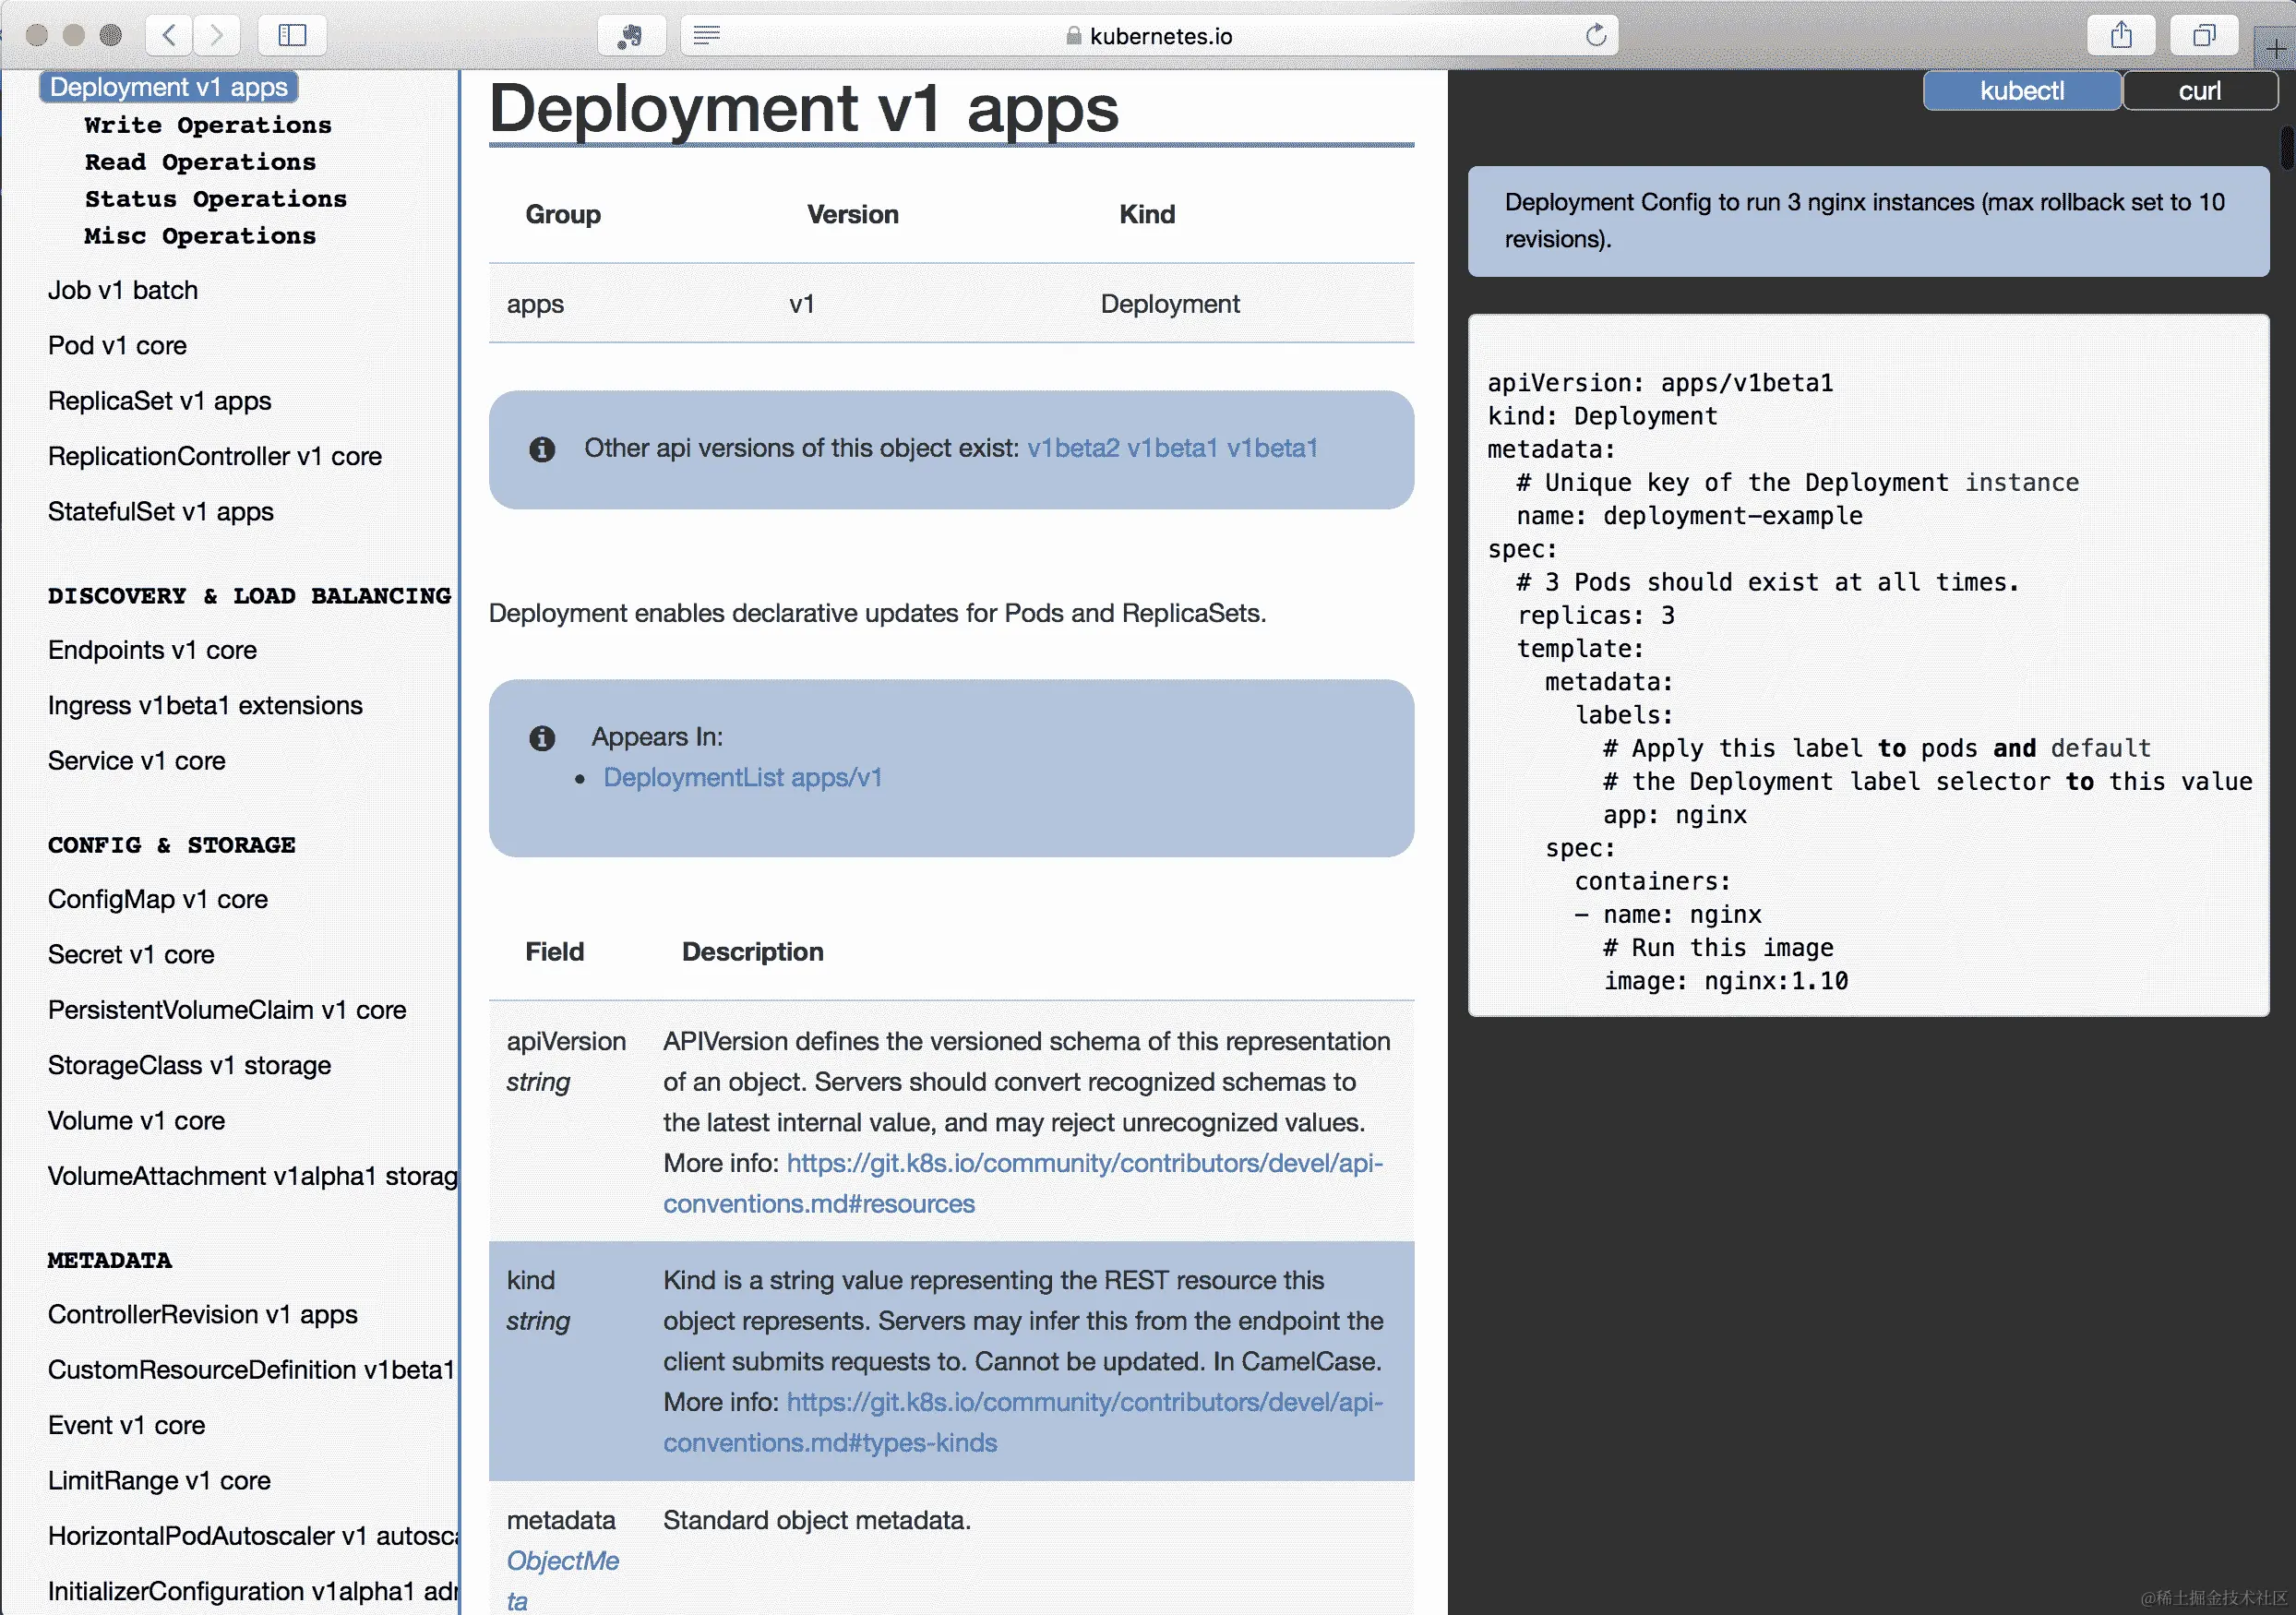Expand Write Operations under Deployment

[x=208, y=125]
